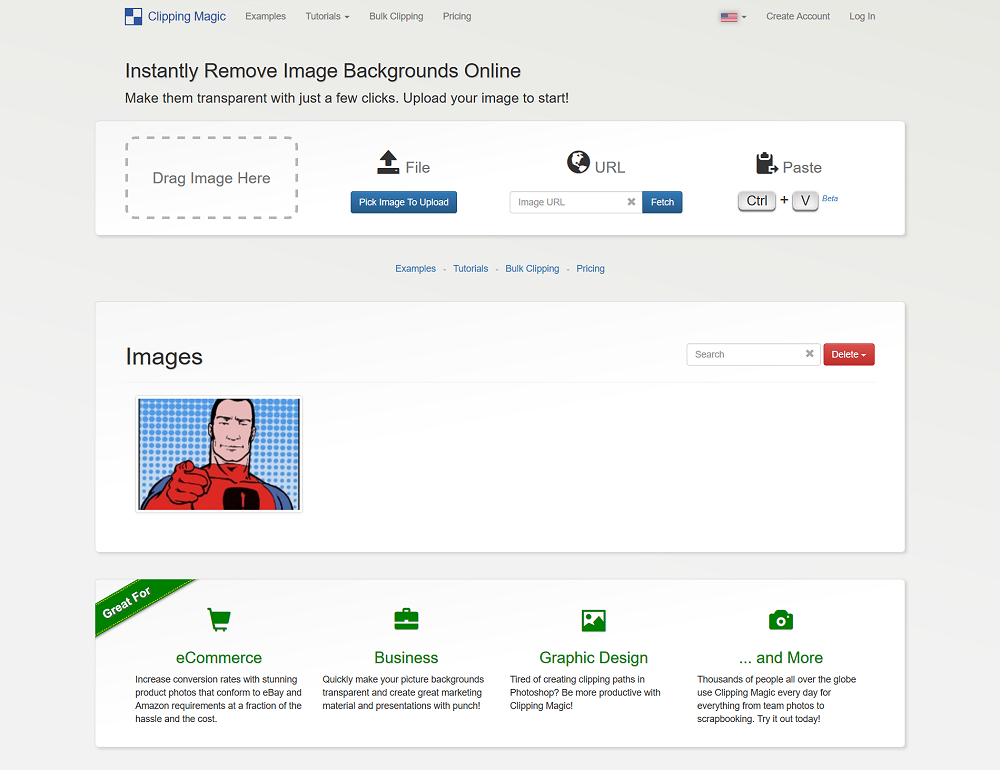Click the ... and More heading
The image size is (1000, 770).
coord(781,658)
